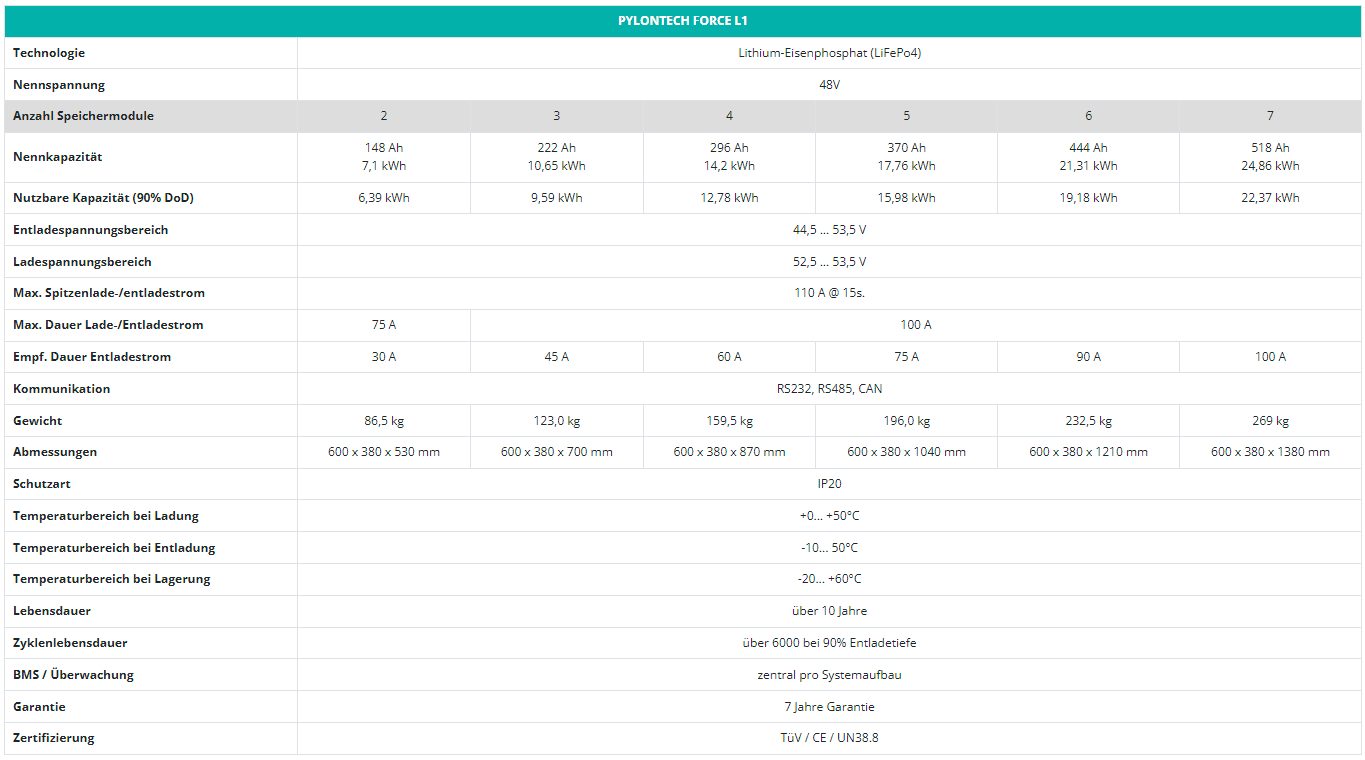The height and width of the screenshot is (760, 1365).
Task: Click the 100 A continuous current merged cell
Action: point(916,325)
